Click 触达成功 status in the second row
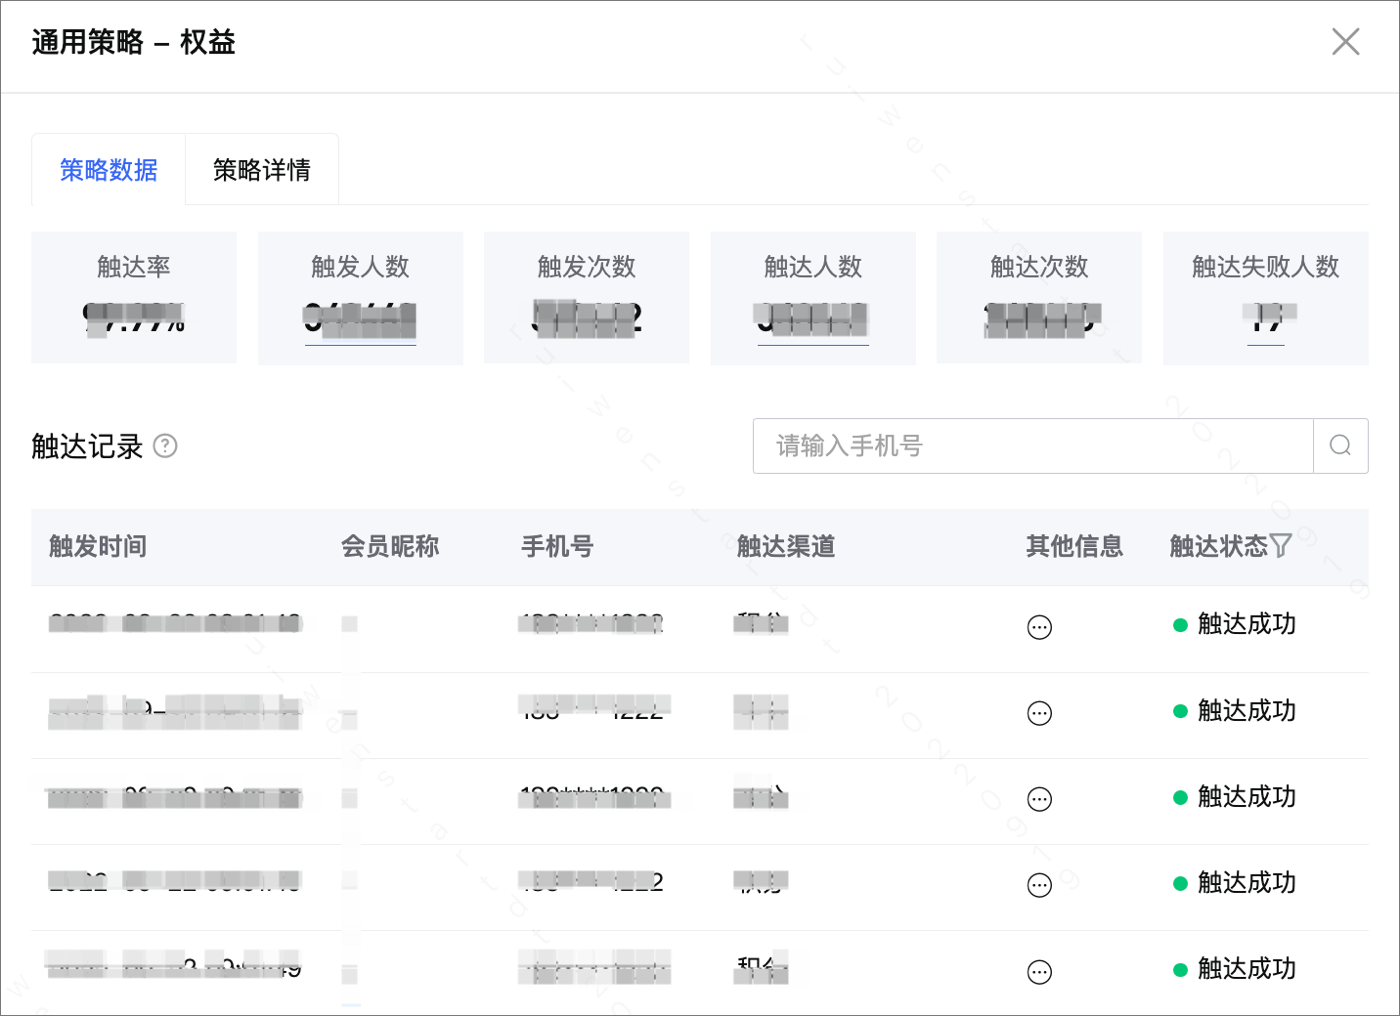Viewport: 1400px width, 1016px height. [x=1235, y=711]
